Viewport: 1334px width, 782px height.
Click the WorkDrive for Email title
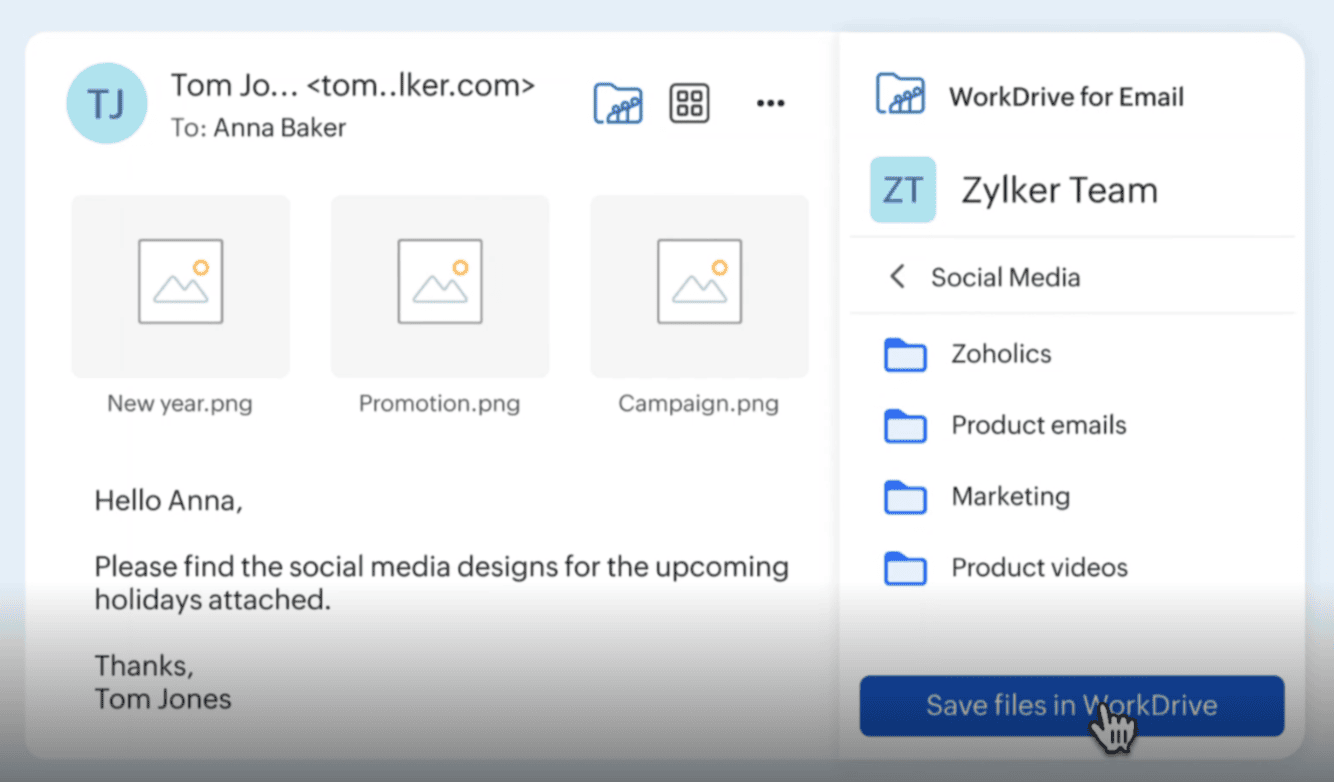pos(1066,97)
